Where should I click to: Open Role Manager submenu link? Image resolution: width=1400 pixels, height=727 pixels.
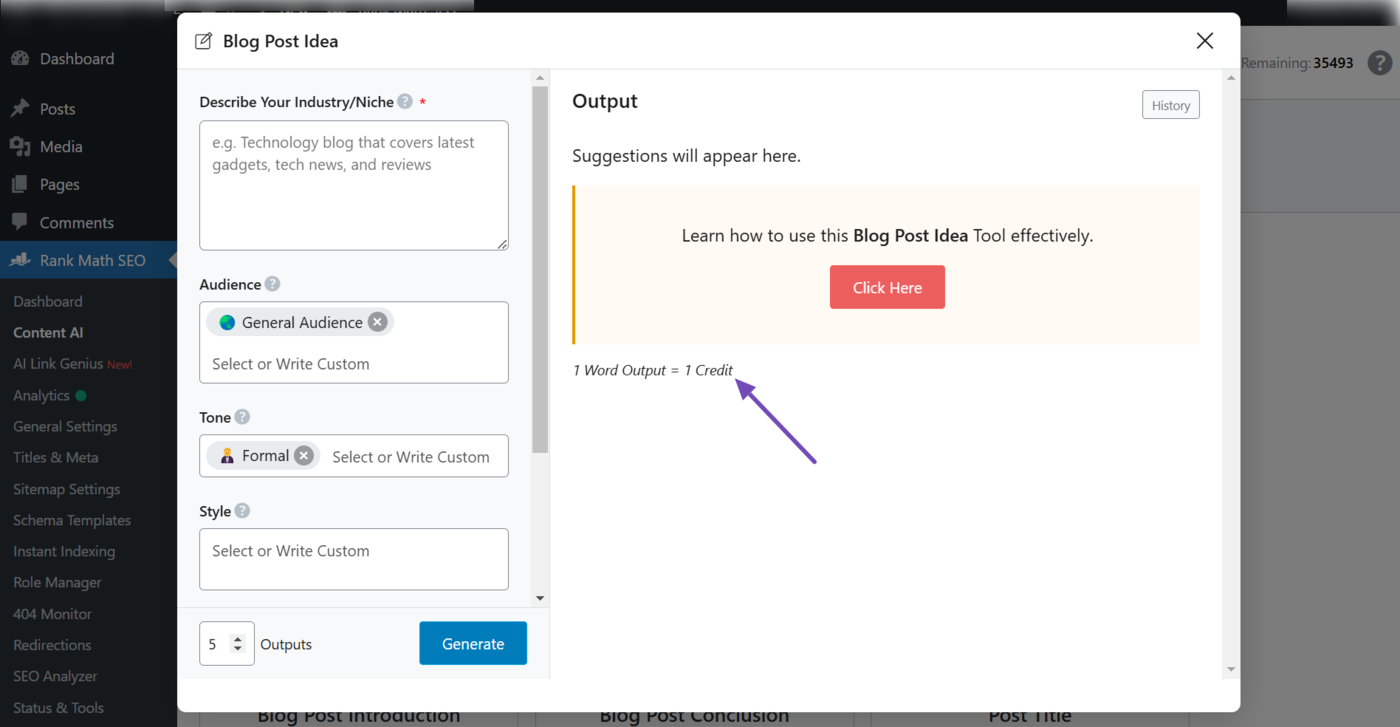(57, 582)
